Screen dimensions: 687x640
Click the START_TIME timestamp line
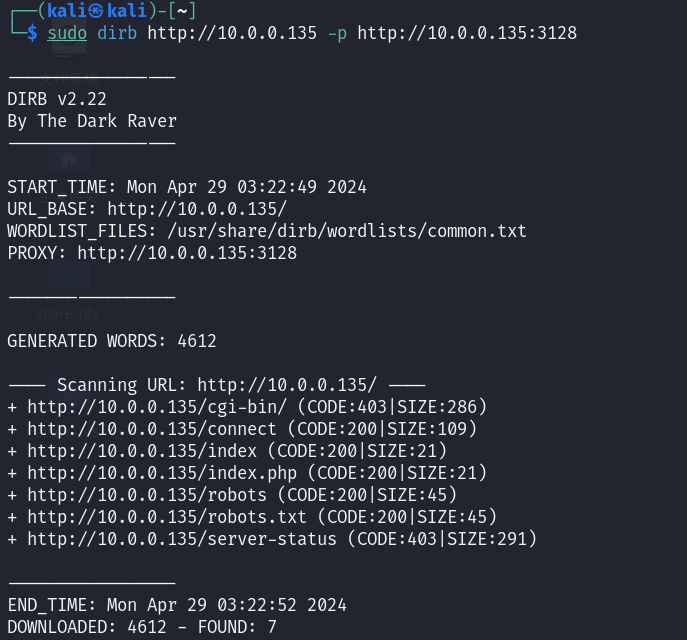(187, 187)
